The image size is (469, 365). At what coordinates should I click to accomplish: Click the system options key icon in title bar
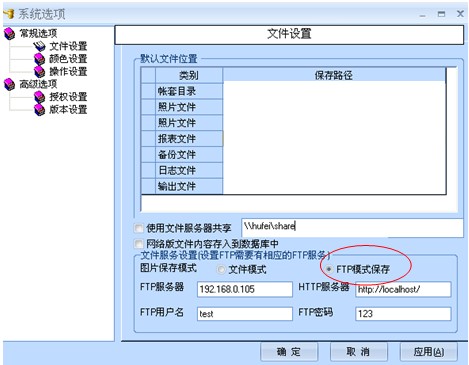pos(9,14)
